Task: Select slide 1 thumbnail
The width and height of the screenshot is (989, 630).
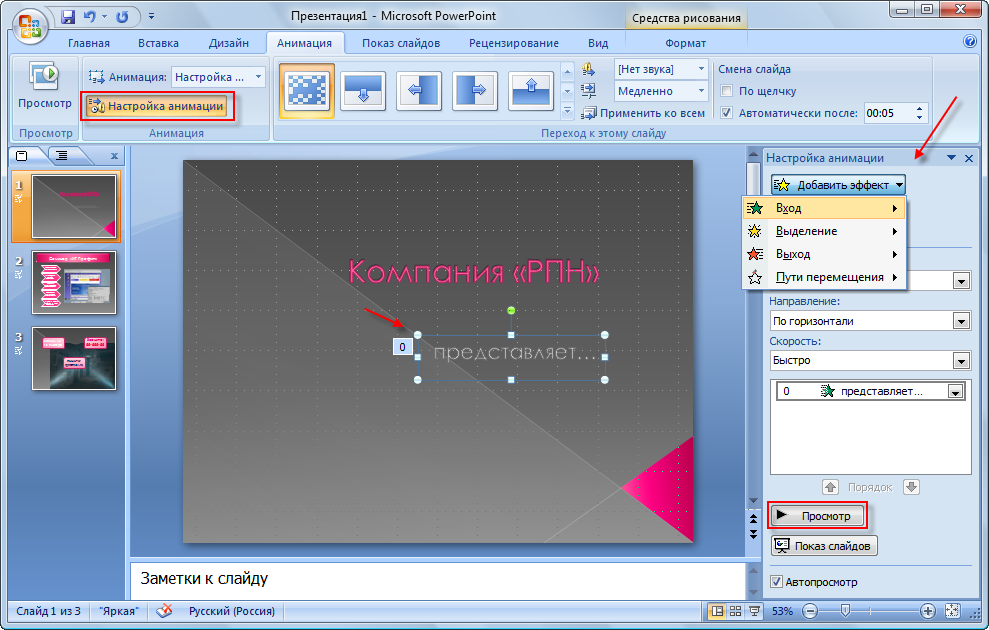Action: (74, 207)
